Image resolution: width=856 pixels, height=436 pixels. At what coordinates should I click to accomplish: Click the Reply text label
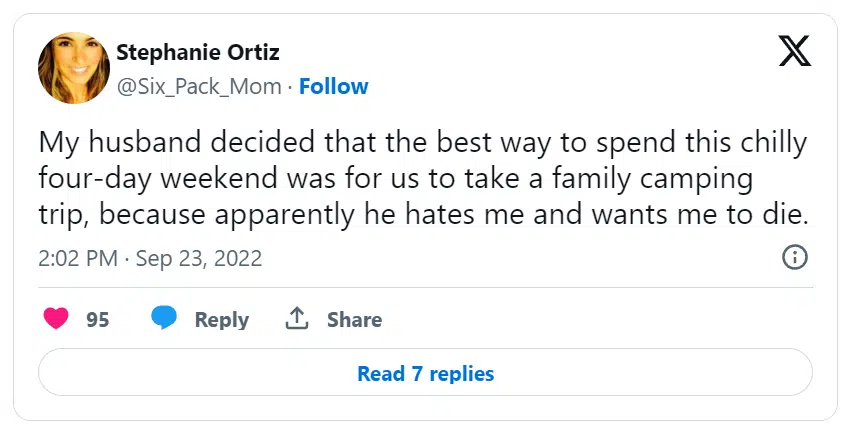pyautogui.click(x=221, y=320)
